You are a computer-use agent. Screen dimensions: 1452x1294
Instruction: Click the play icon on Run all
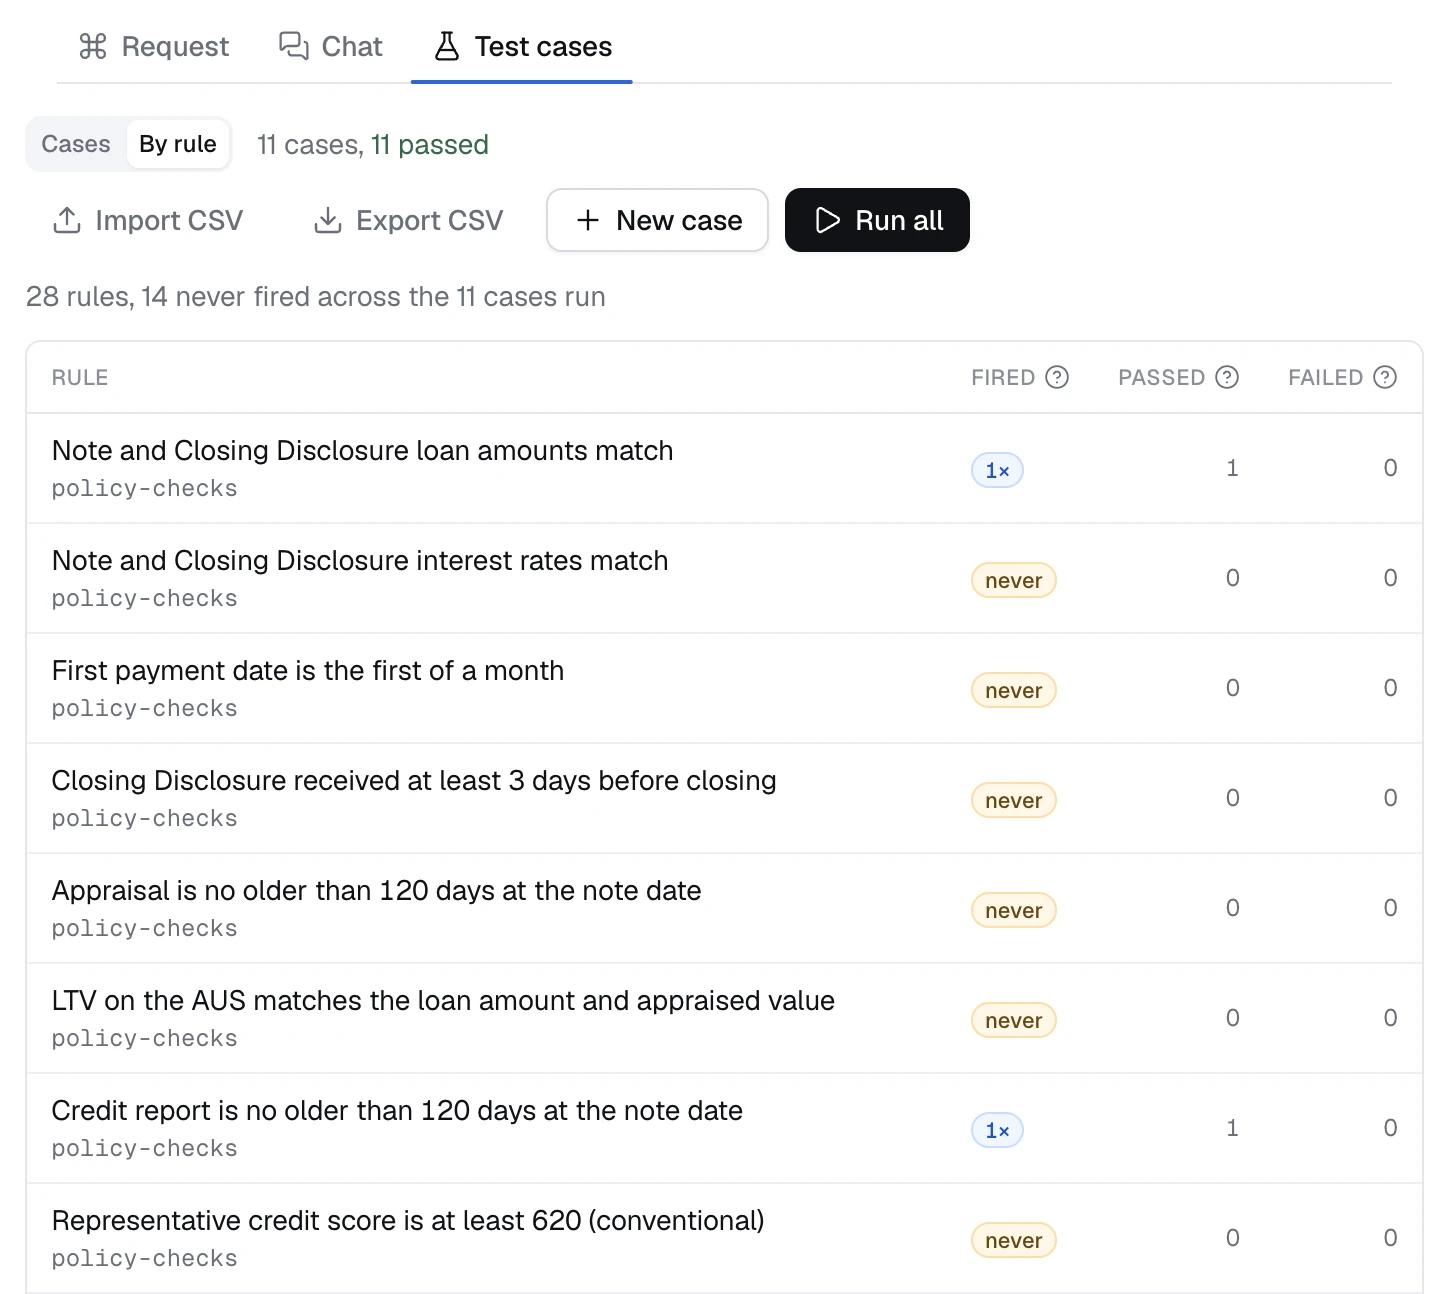click(828, 220)
